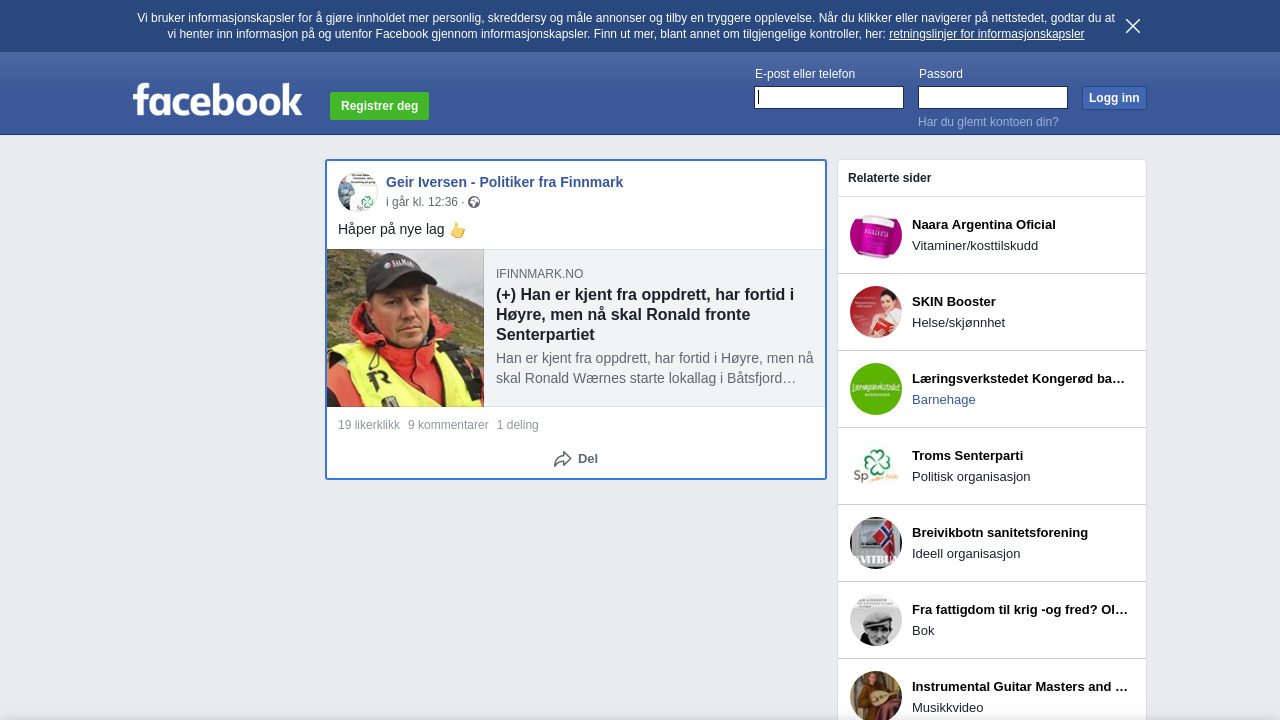Screen dimensions: 1280x720
Task: Open the 9 kommentarer link
Action: tap(448, 425)
